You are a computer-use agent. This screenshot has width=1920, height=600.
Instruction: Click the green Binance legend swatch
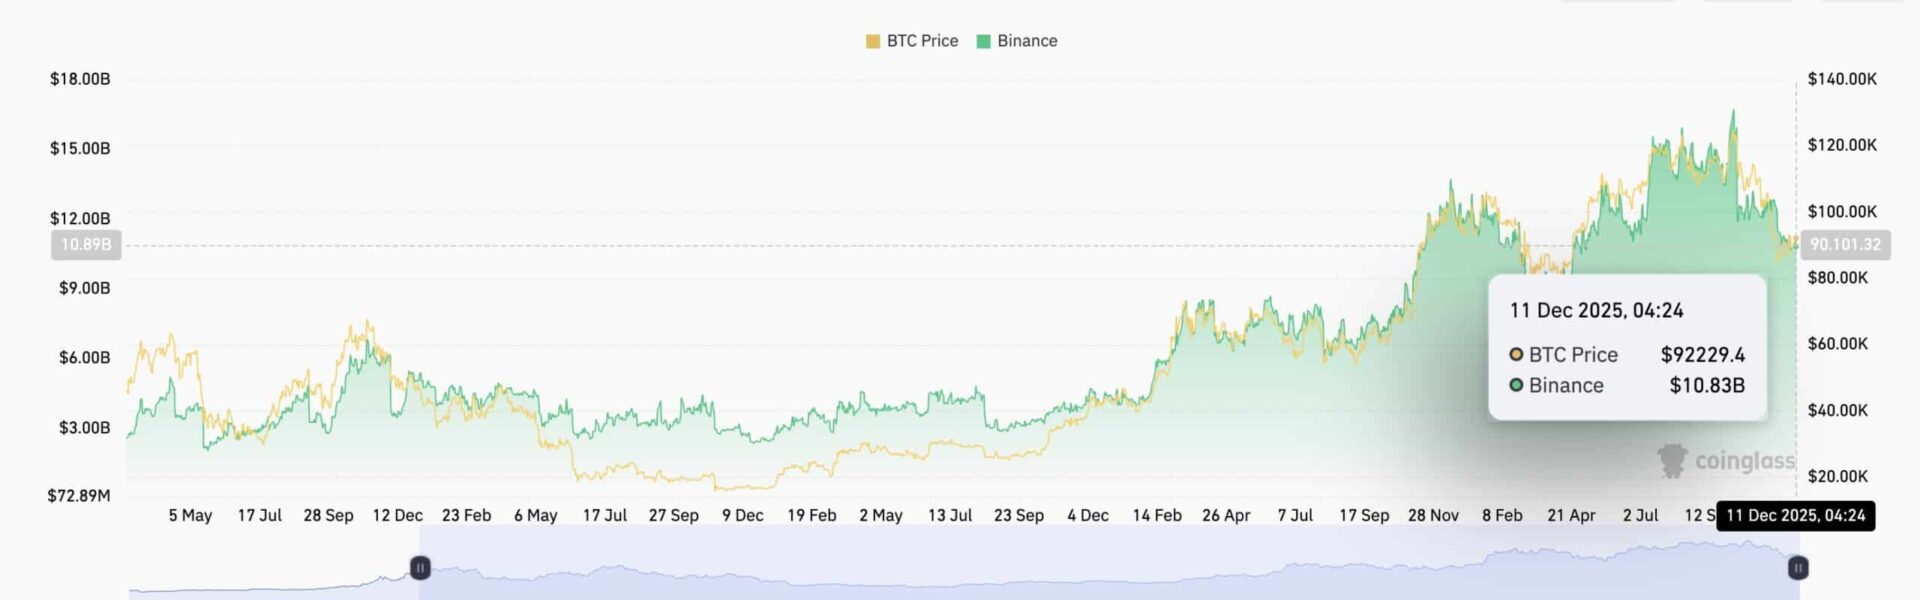click(x=983, y=41)
